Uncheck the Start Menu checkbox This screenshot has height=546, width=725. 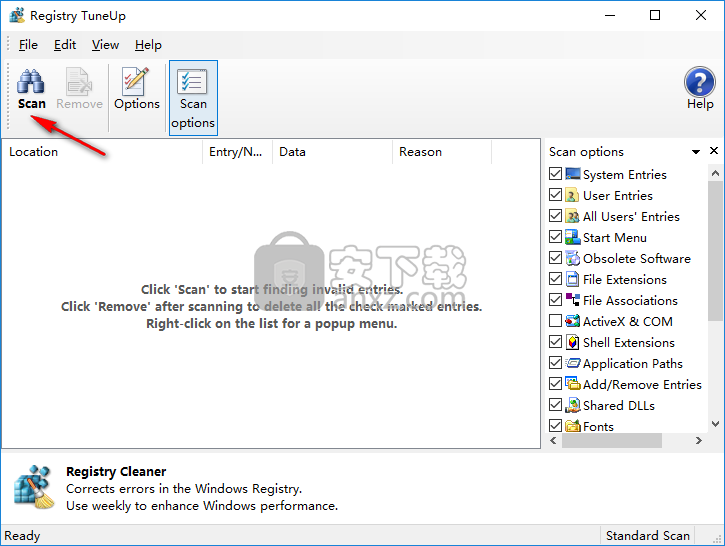(555, 237)
